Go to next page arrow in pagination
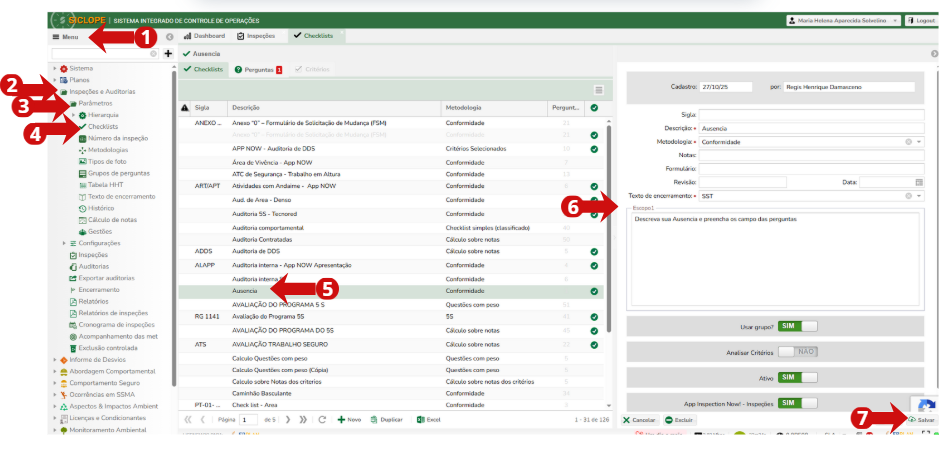This screenshot has width=952, height=463. 289,420
